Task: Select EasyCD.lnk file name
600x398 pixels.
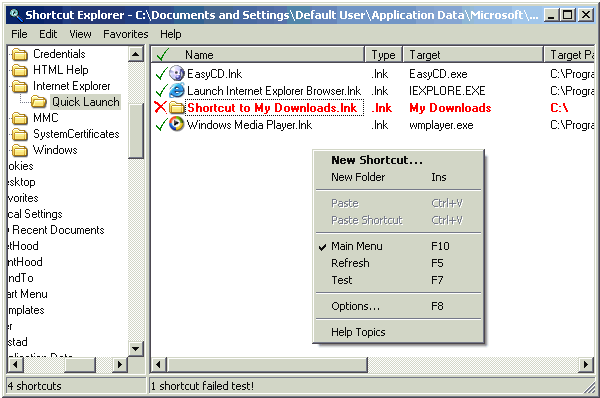Action: (x=214, y=73)
